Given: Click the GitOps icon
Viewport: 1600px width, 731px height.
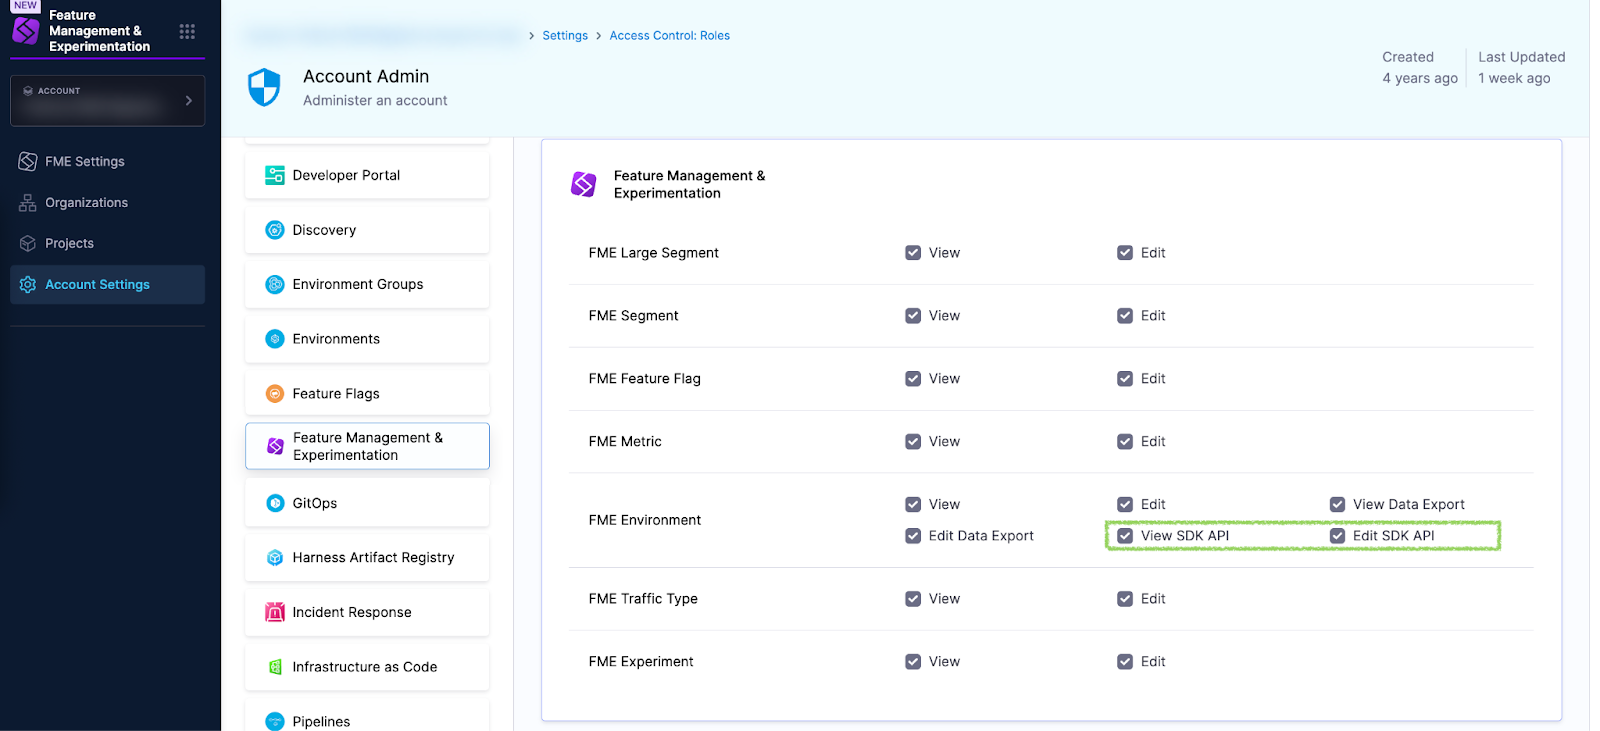Looking at the screenshot, I should (x=275, y=503).
